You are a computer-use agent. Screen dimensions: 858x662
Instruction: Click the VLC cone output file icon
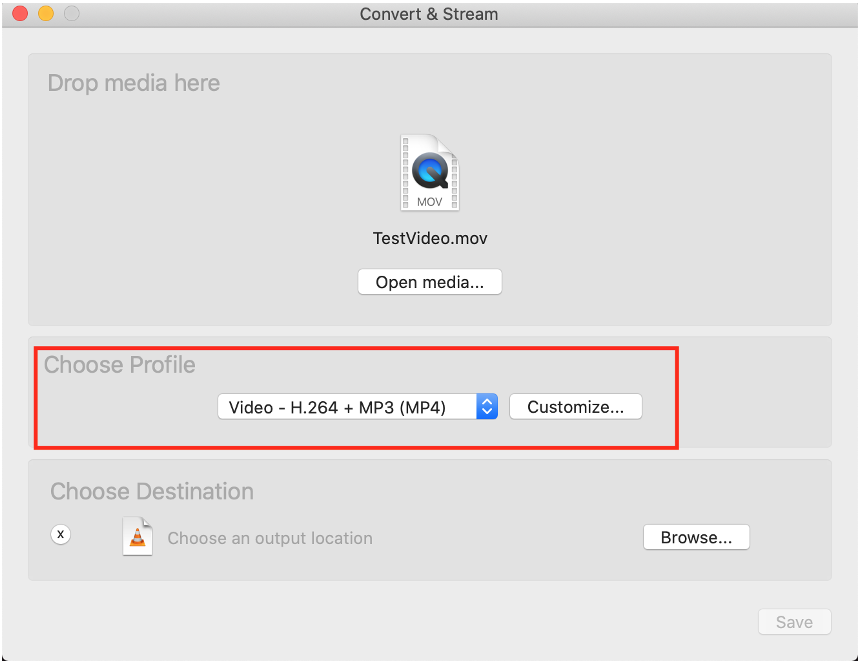pos(137,537)
